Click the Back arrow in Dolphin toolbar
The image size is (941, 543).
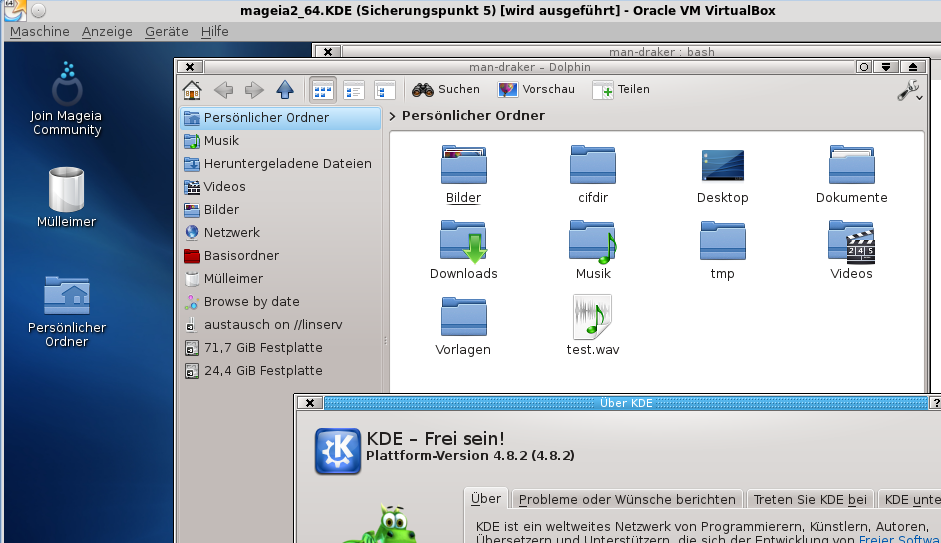[223, 90]
